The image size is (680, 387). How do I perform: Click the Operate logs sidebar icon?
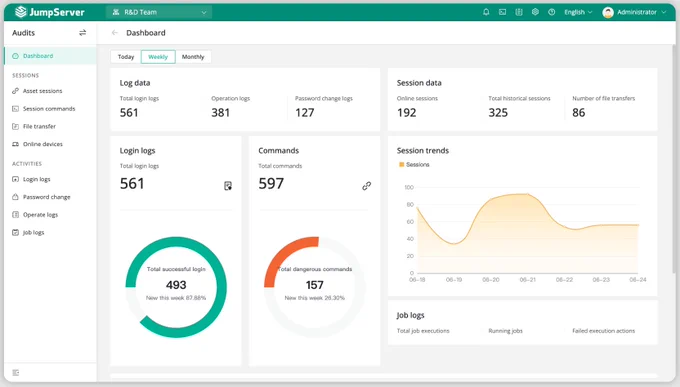(15, 215)
